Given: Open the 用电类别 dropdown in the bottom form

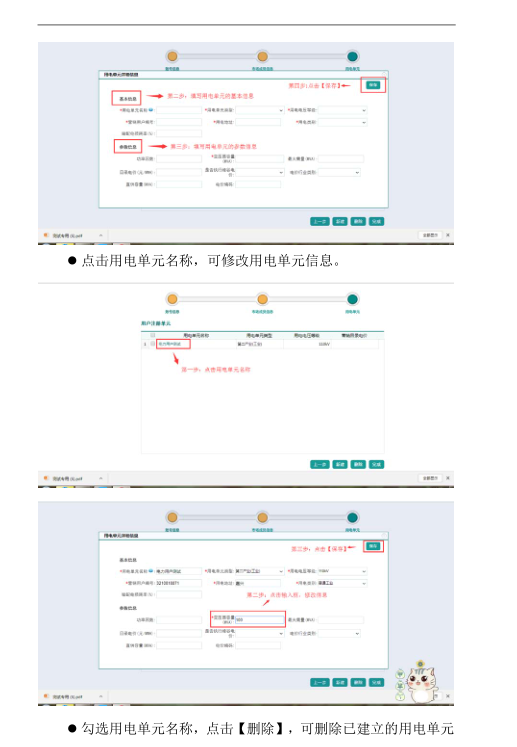Looking at the screenshot, I should 342,583.
